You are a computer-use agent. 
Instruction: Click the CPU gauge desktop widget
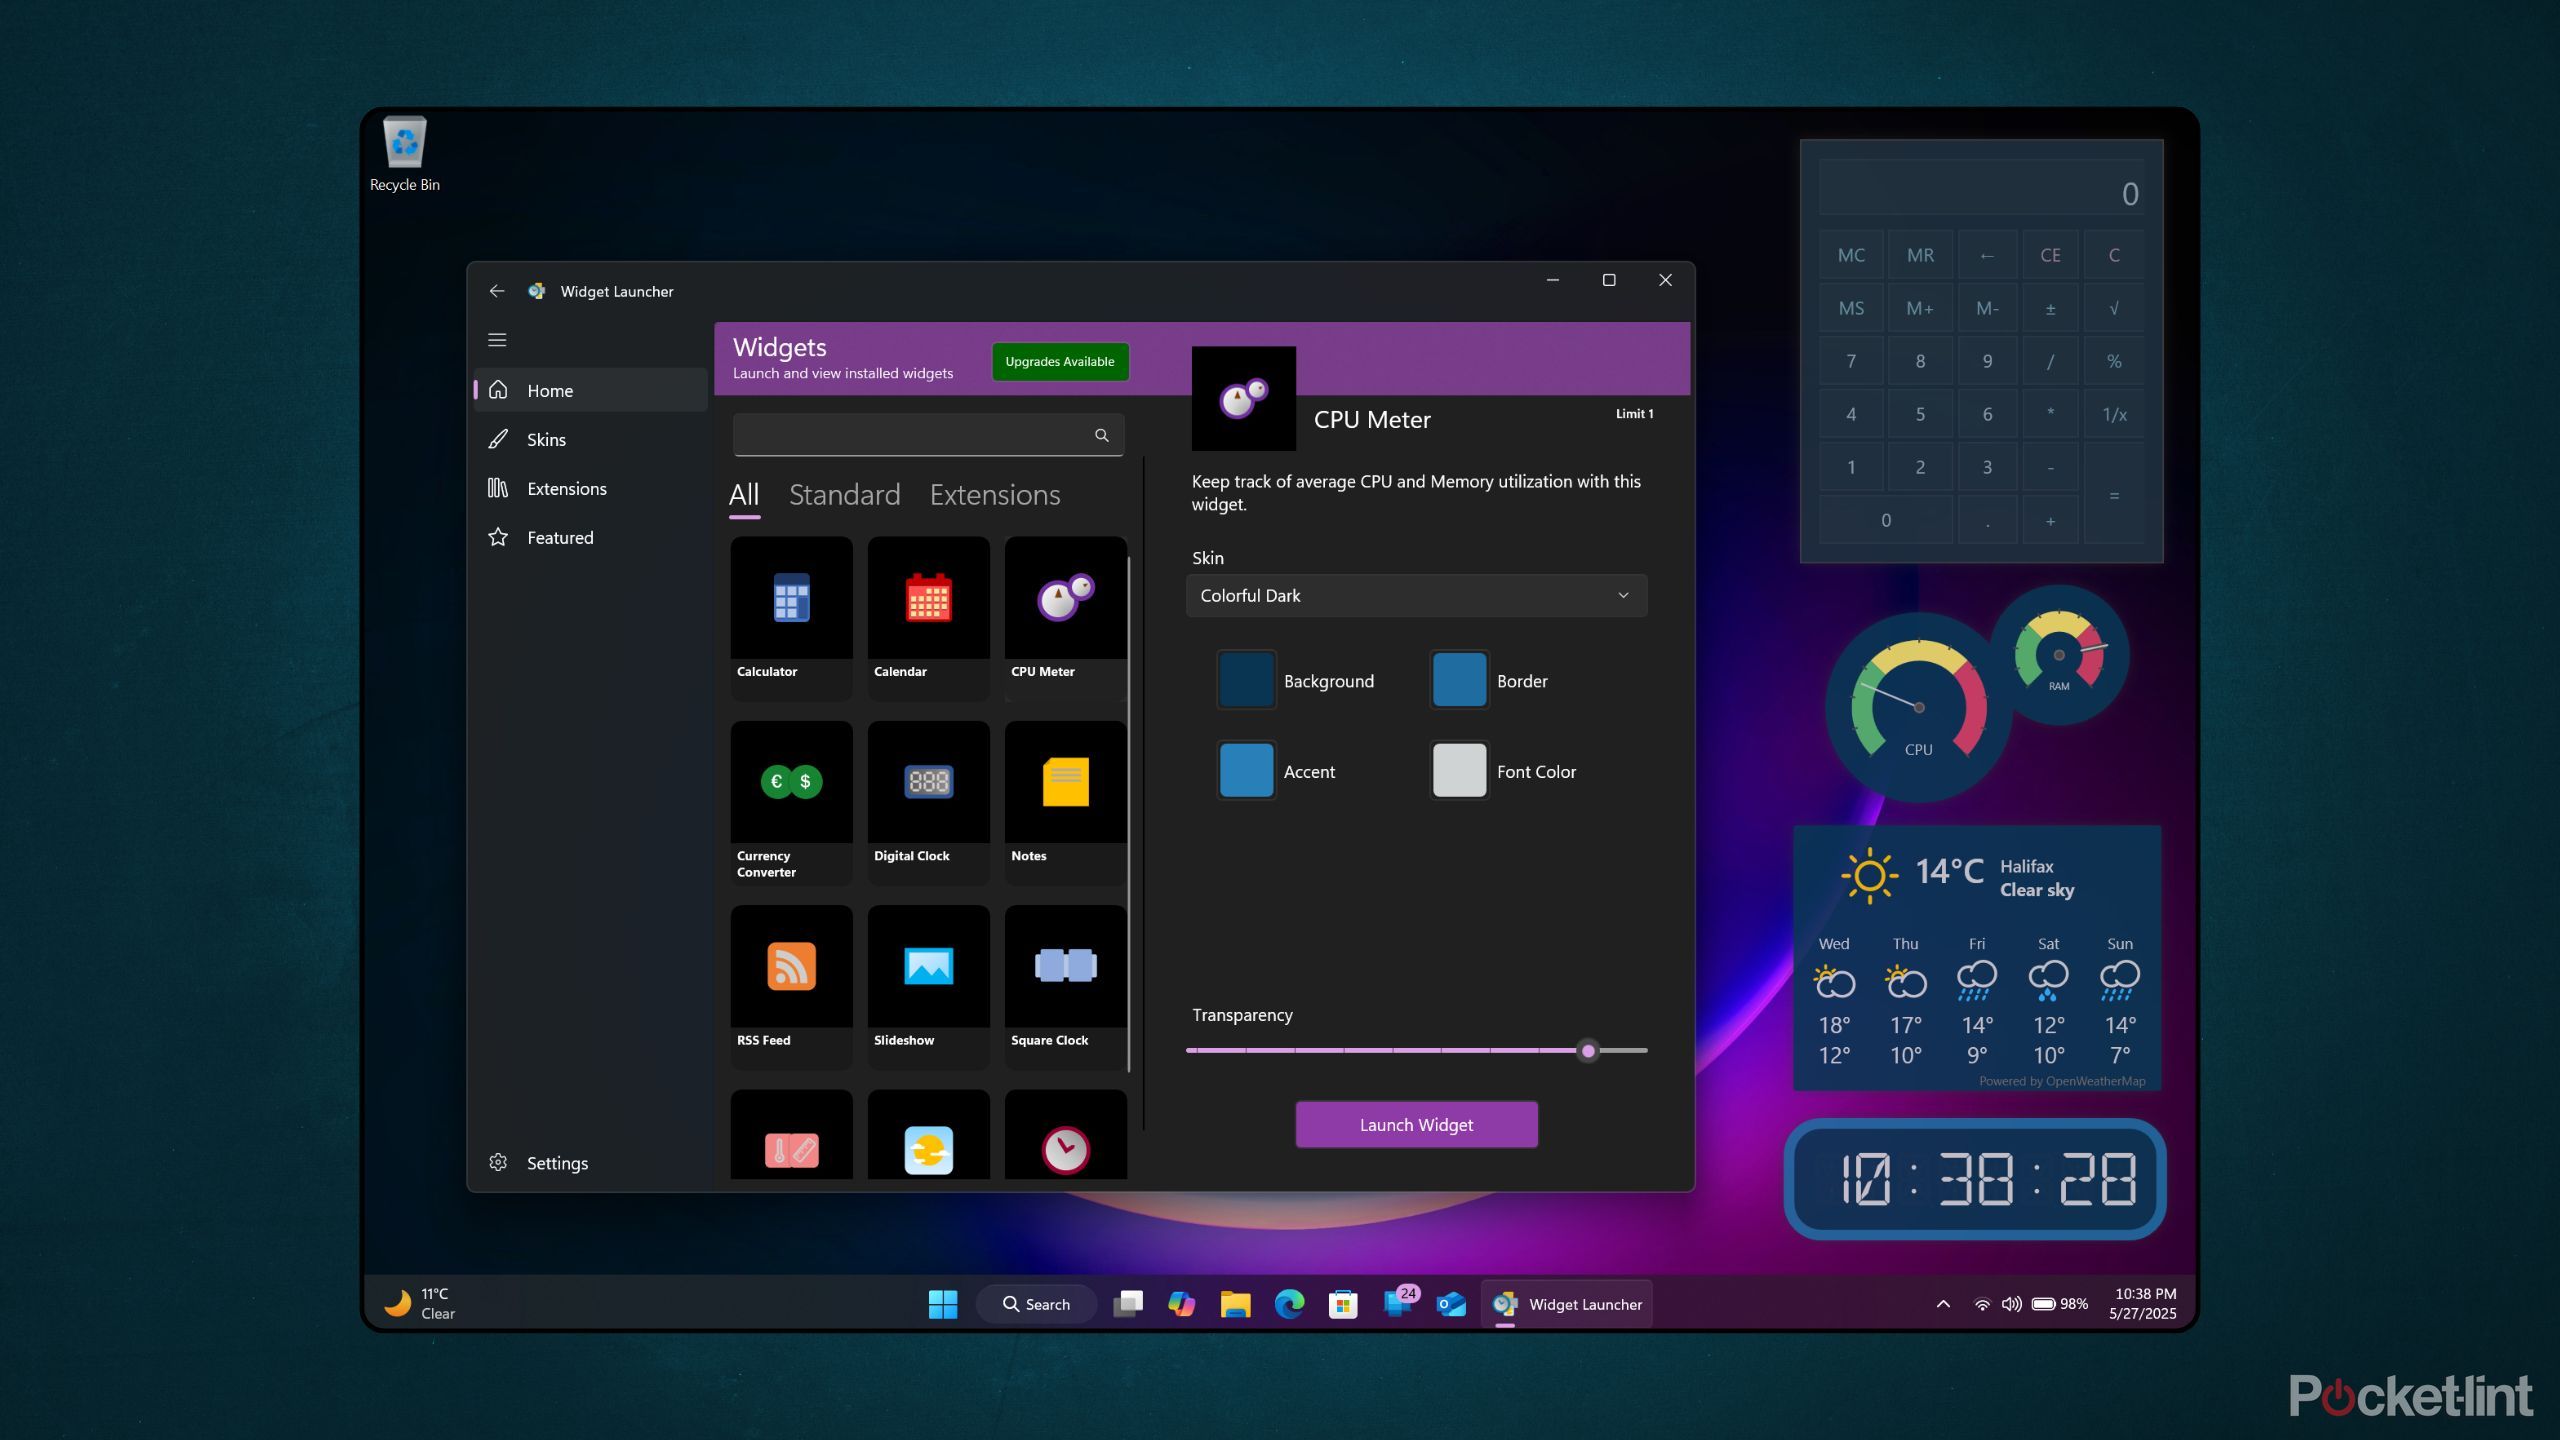point(1918,707)
